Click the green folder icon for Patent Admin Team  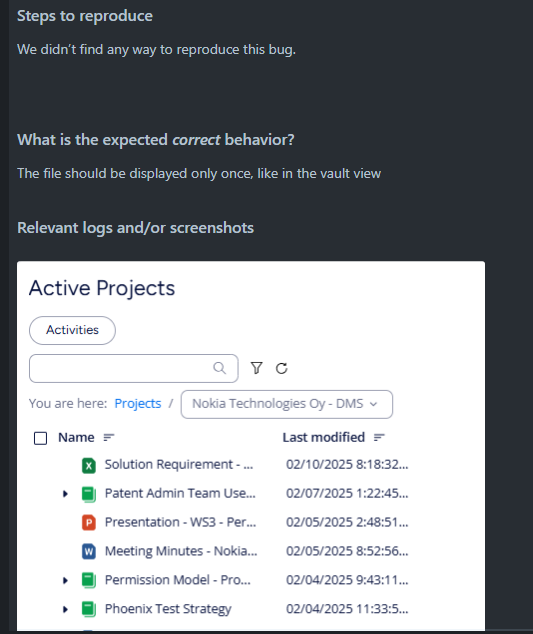click(89, 494)
